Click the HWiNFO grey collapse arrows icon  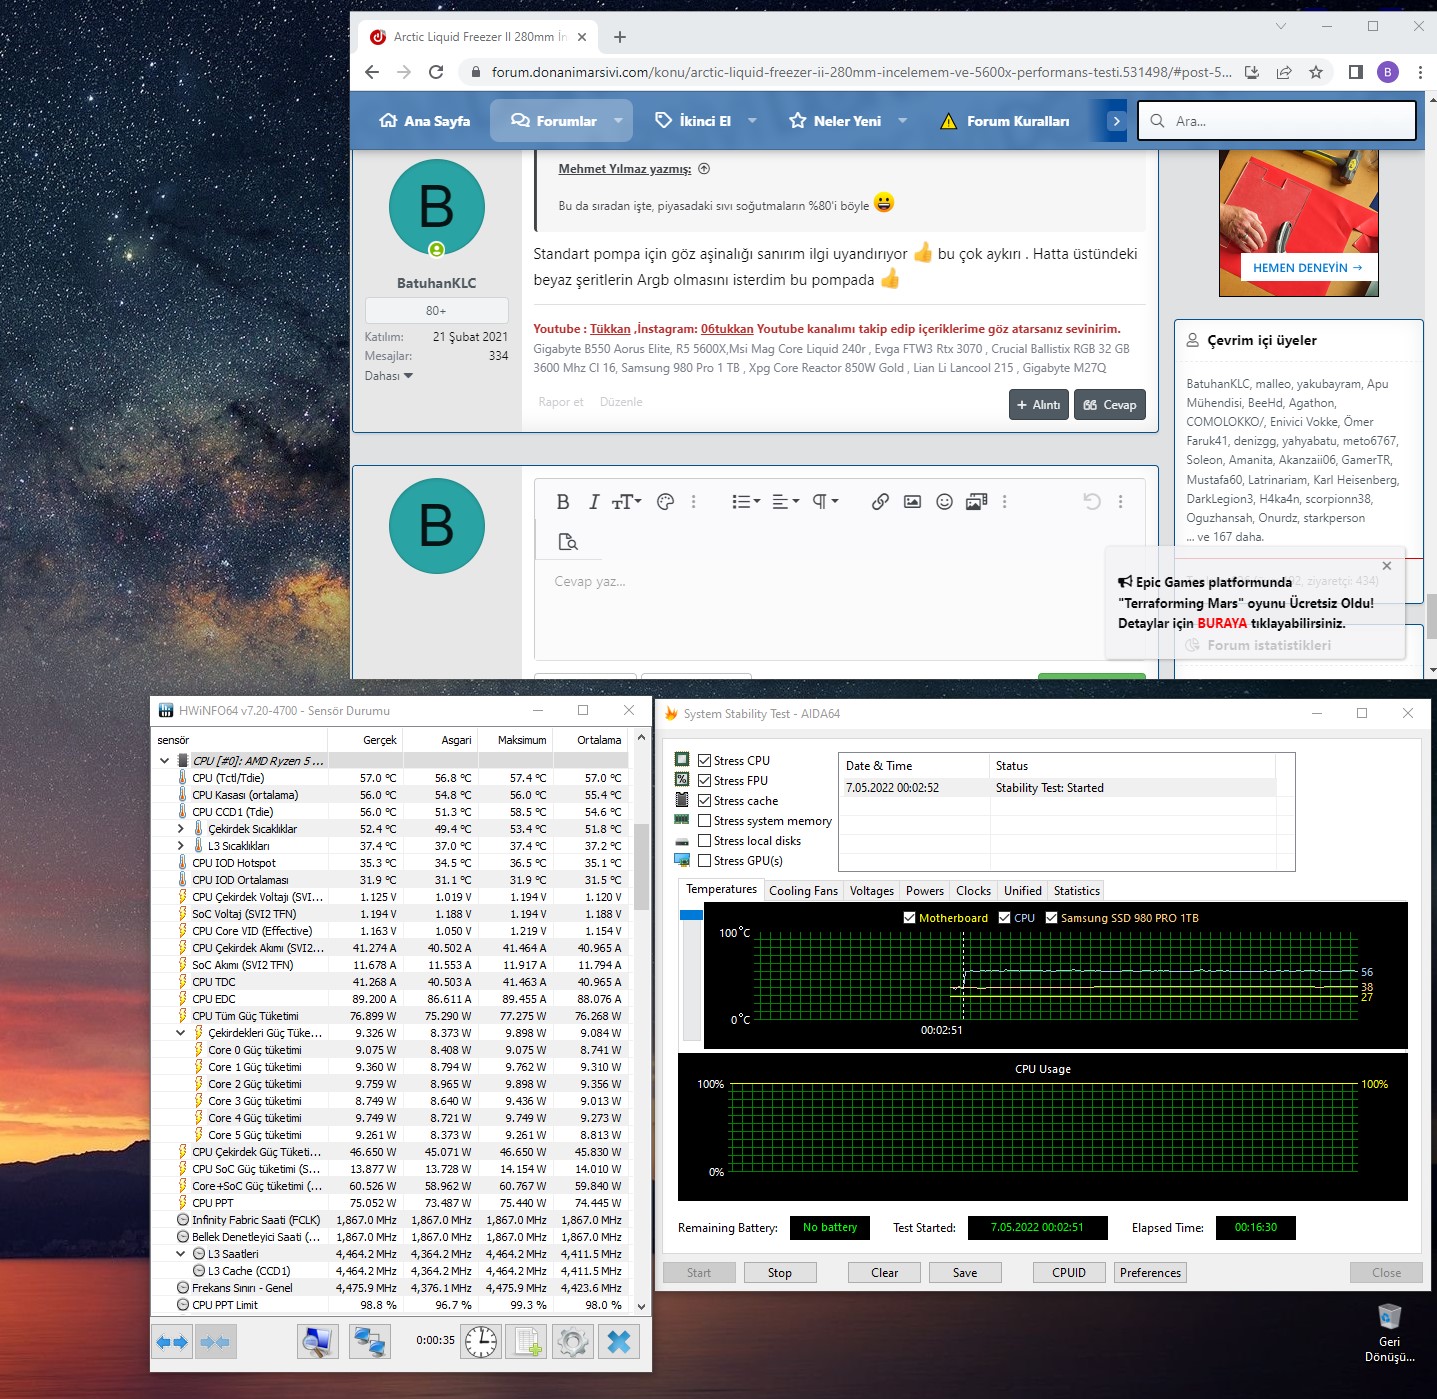click(x=215, y=1342)
